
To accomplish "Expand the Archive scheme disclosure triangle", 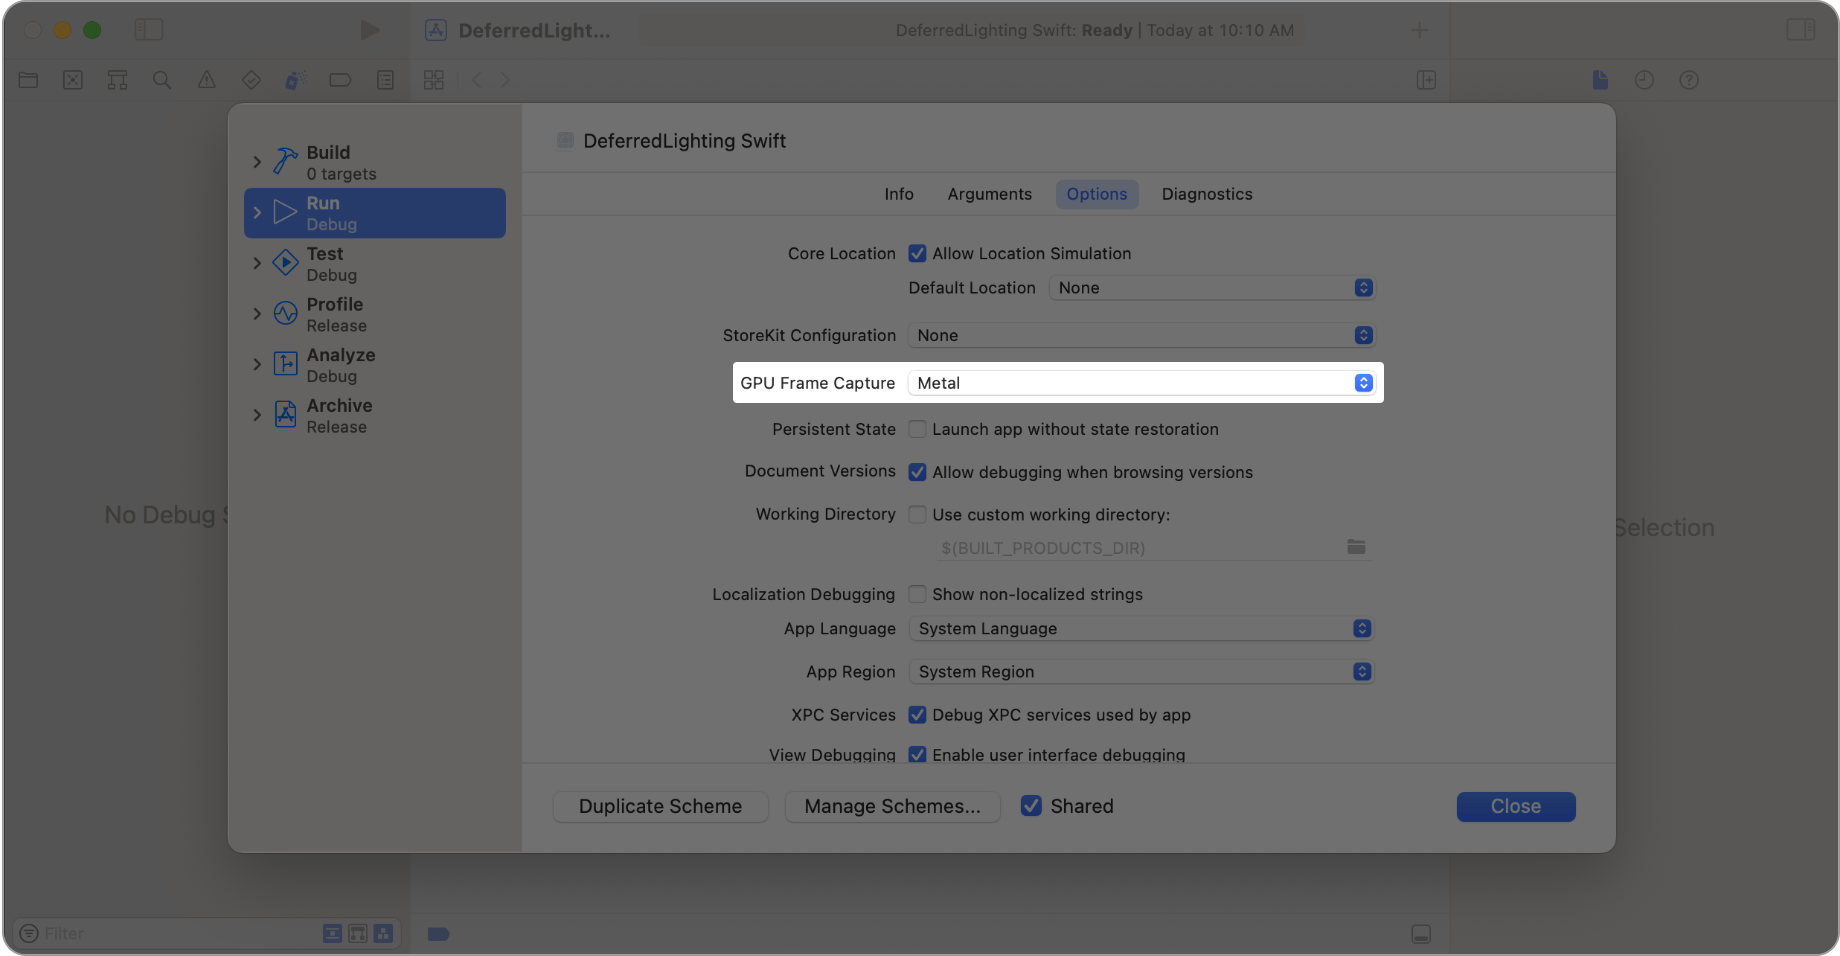I will 257,415.
